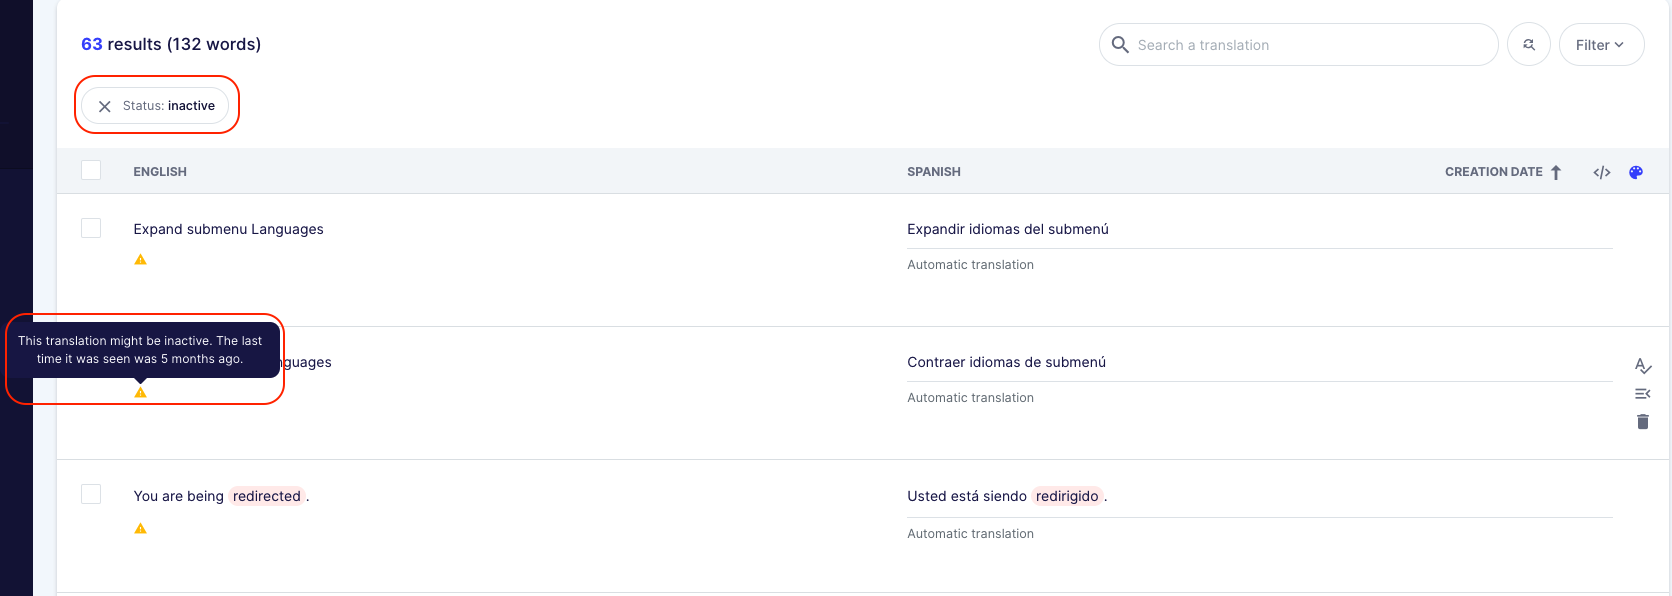Click the Spanish column header
The width and height of the screenshot is (1672, 596).
933,172
